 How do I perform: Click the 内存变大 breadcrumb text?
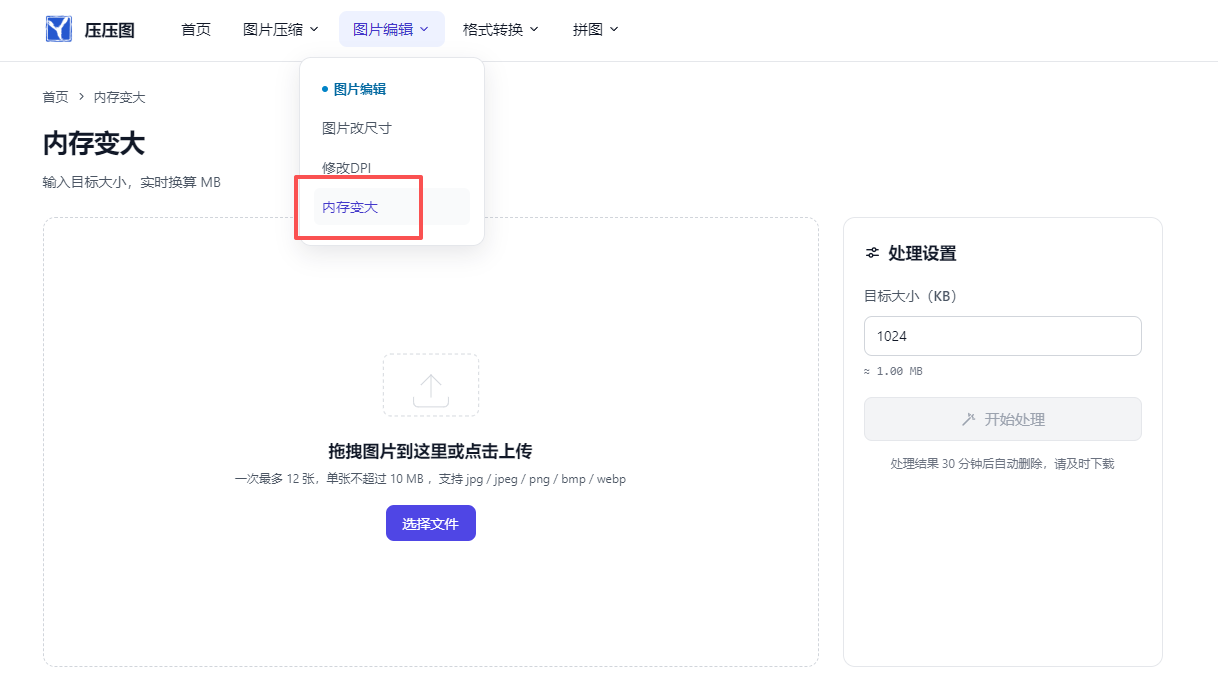(119, 97)
